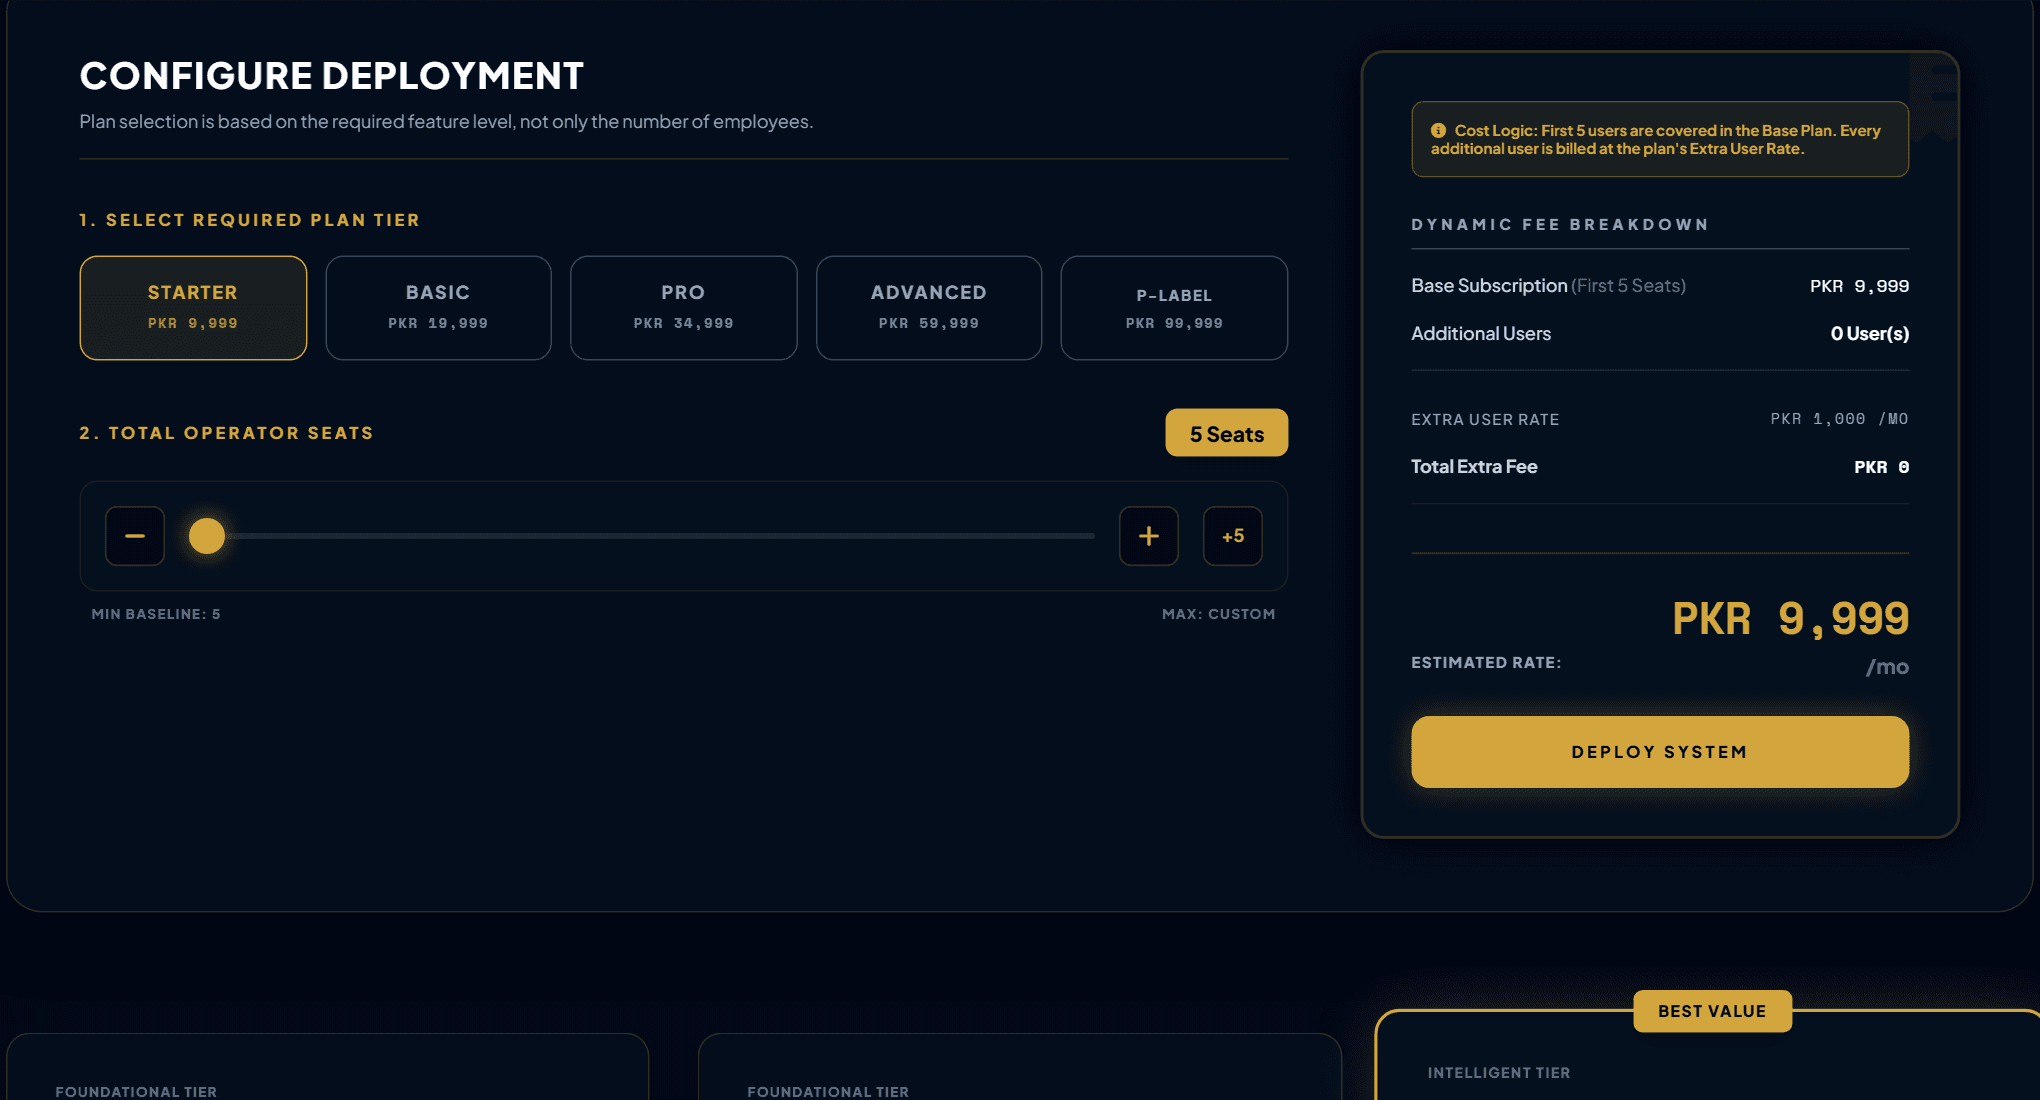The image size is (2040, 1100).
Task: Click the 'Base Subscription' label
Action: [1489, 286]
